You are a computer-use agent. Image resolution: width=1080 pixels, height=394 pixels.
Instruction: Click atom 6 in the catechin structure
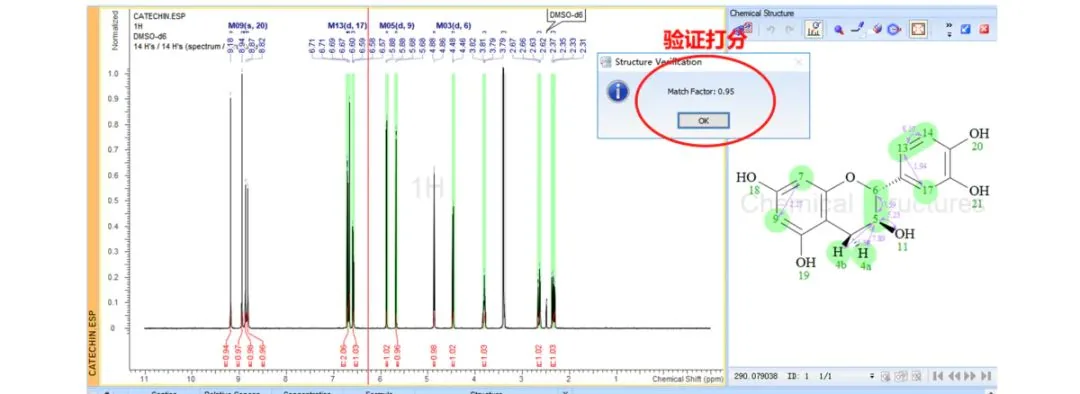876,190
